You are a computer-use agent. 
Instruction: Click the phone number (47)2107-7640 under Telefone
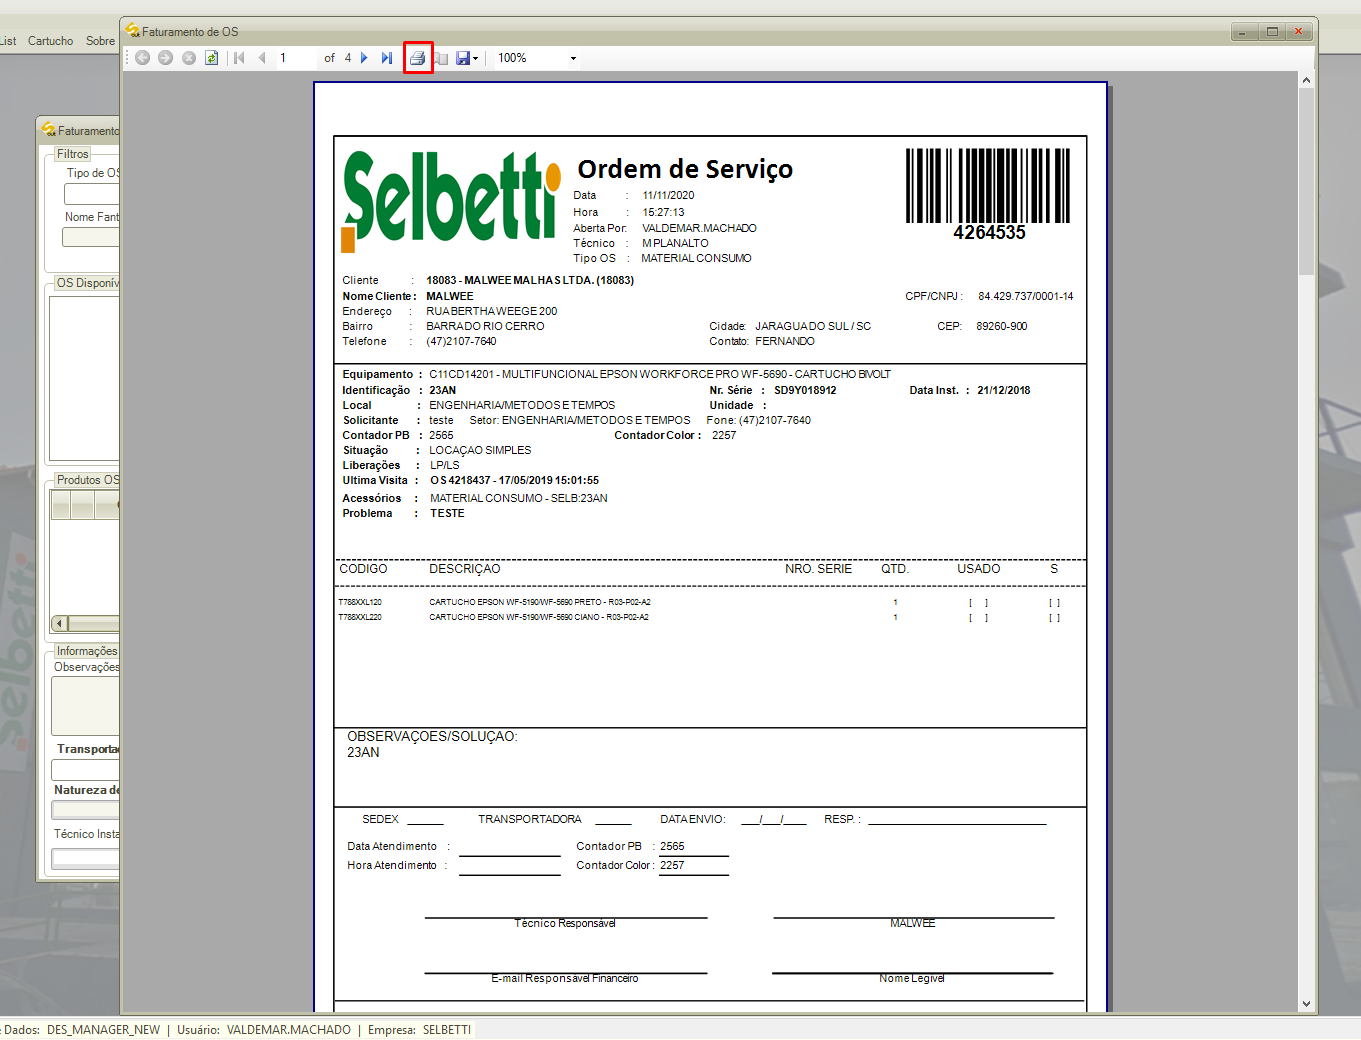tap(461, 341)
